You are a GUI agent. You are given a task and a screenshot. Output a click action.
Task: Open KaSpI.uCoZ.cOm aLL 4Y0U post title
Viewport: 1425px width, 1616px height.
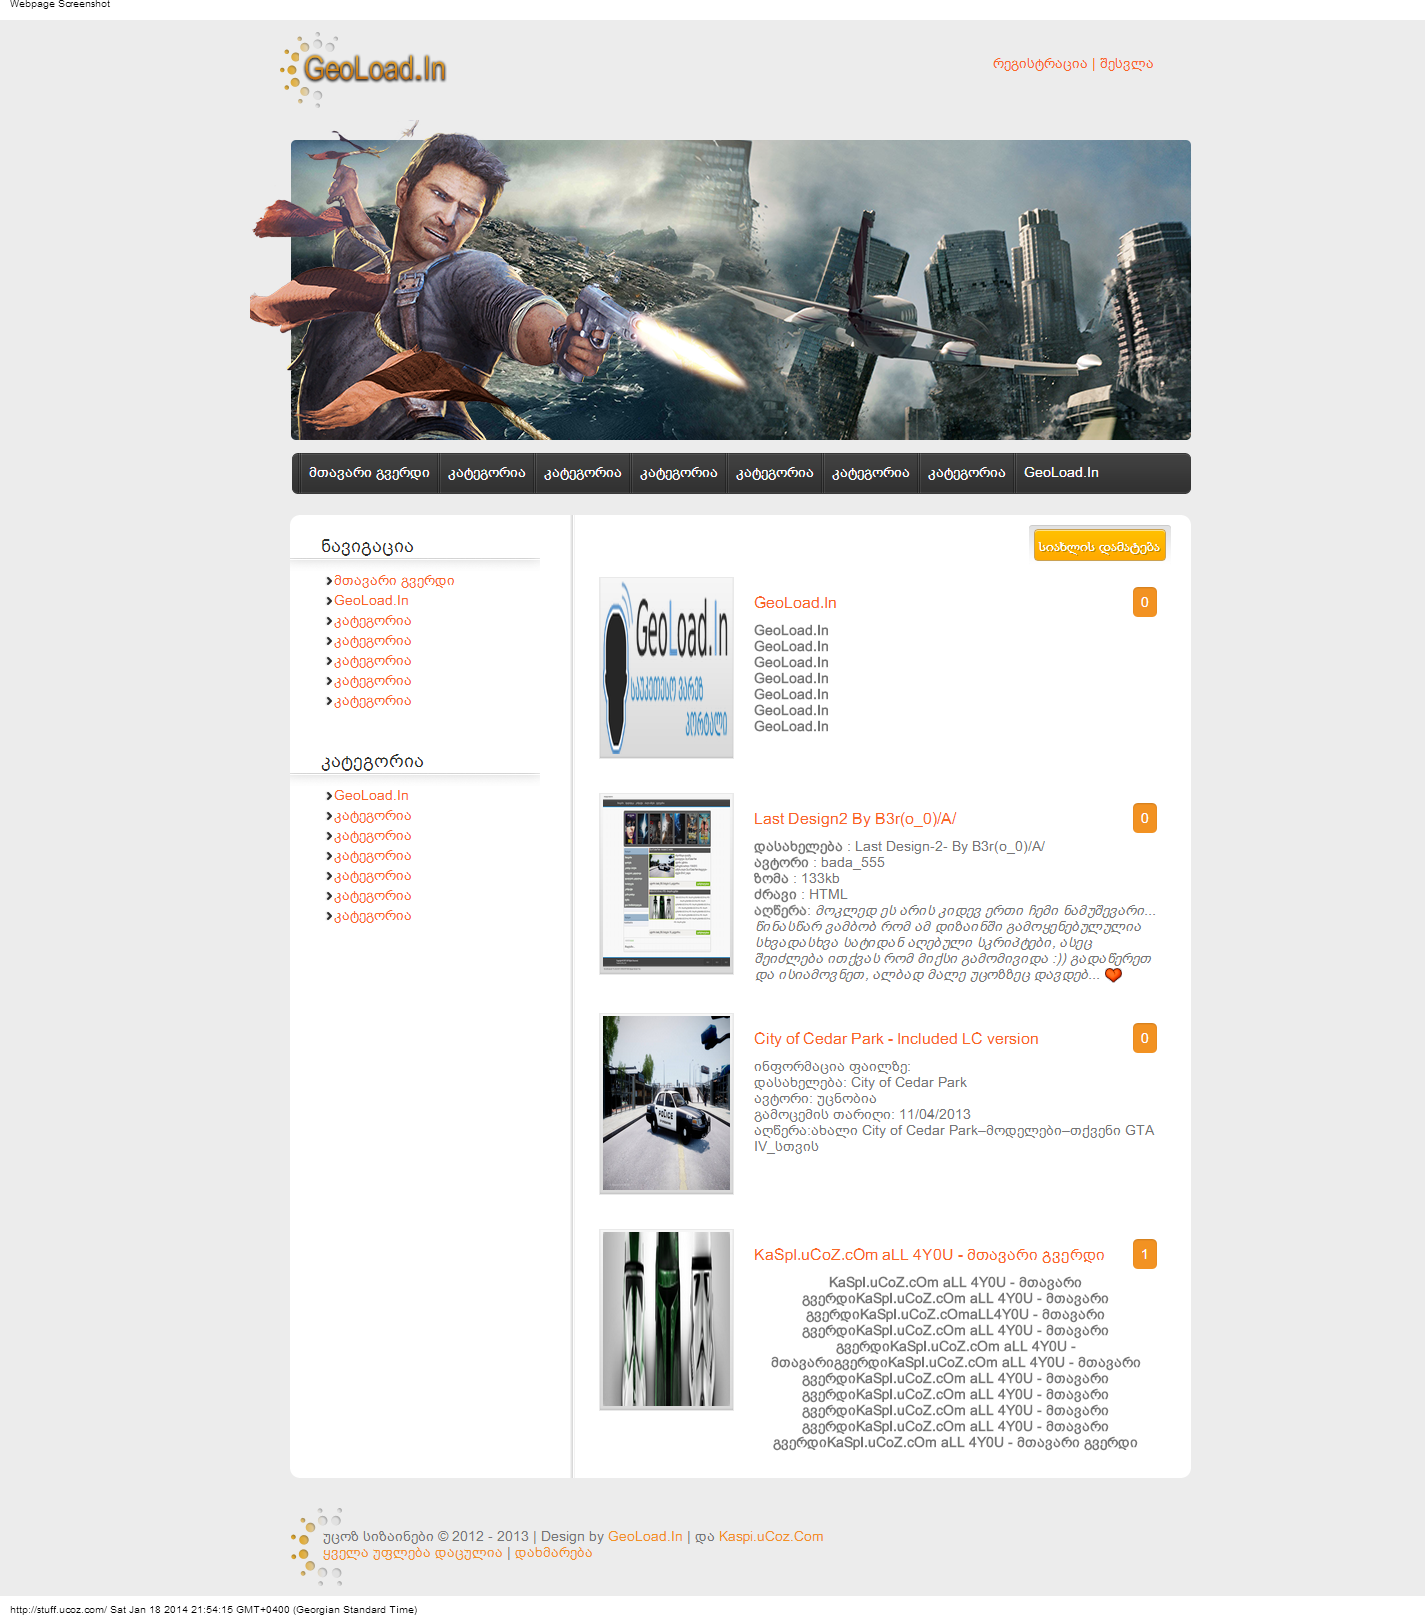pos(929,1255)
